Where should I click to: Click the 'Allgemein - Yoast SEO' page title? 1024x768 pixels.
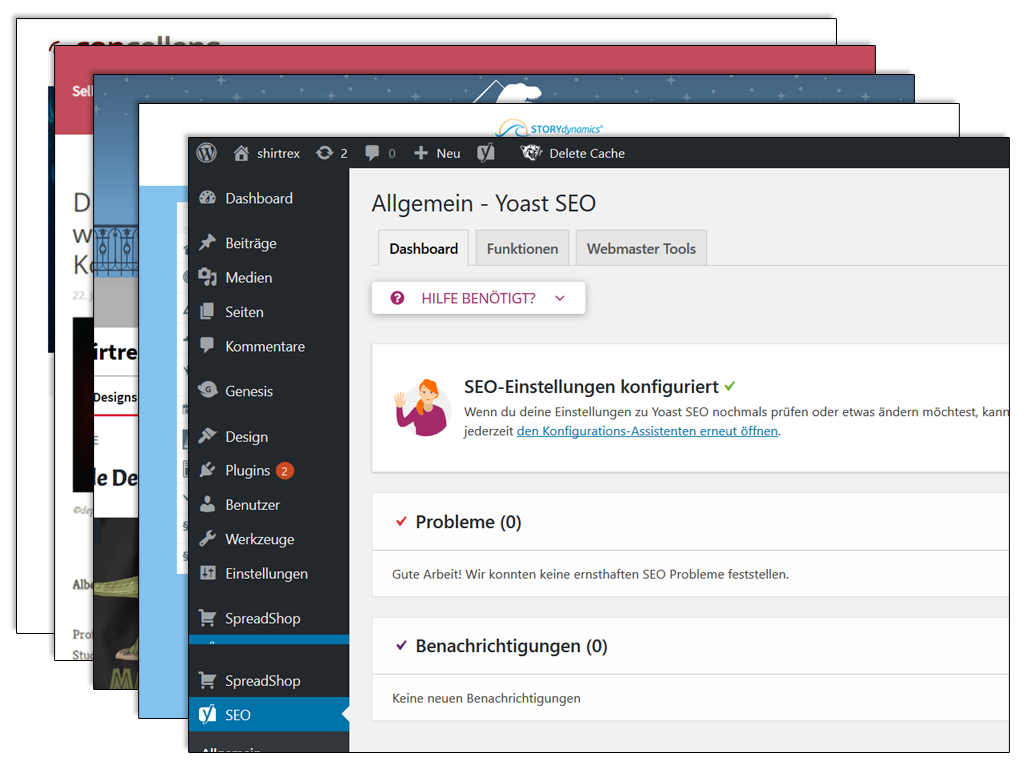(483, 203)
